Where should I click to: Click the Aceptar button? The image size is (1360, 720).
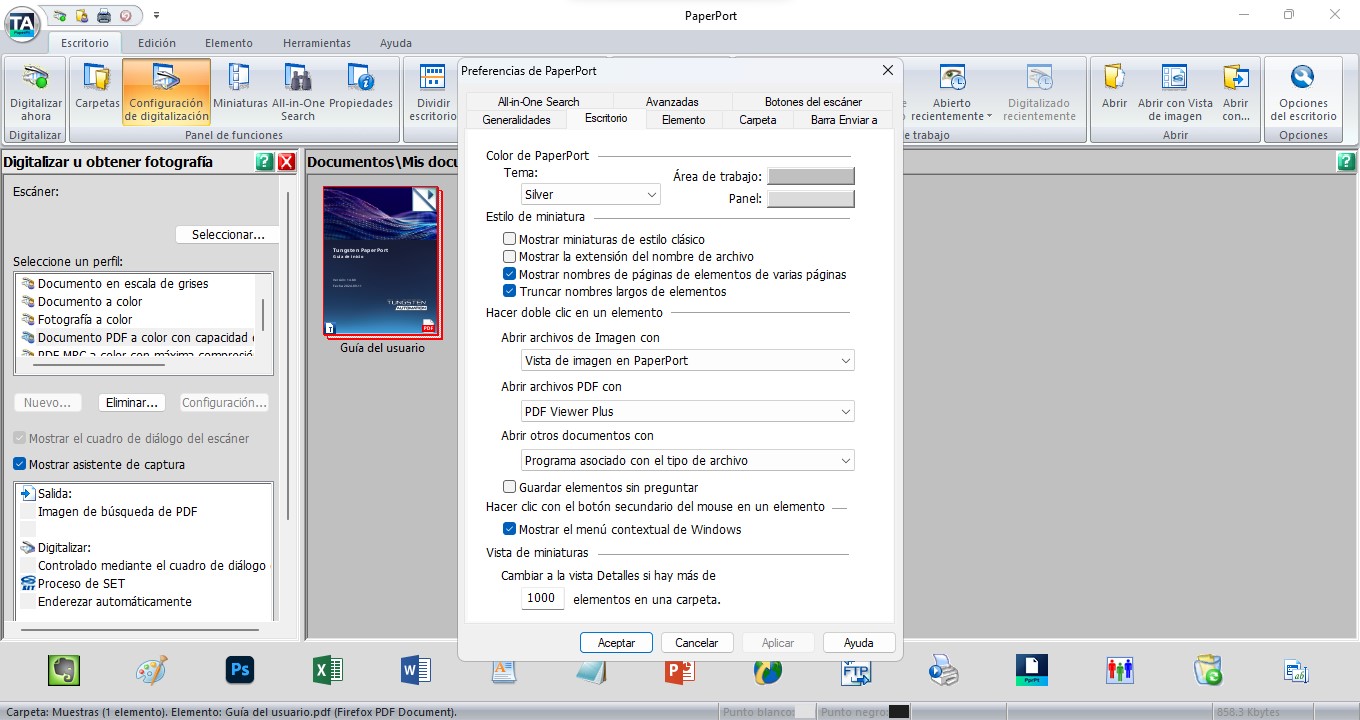tap(616, 642)
